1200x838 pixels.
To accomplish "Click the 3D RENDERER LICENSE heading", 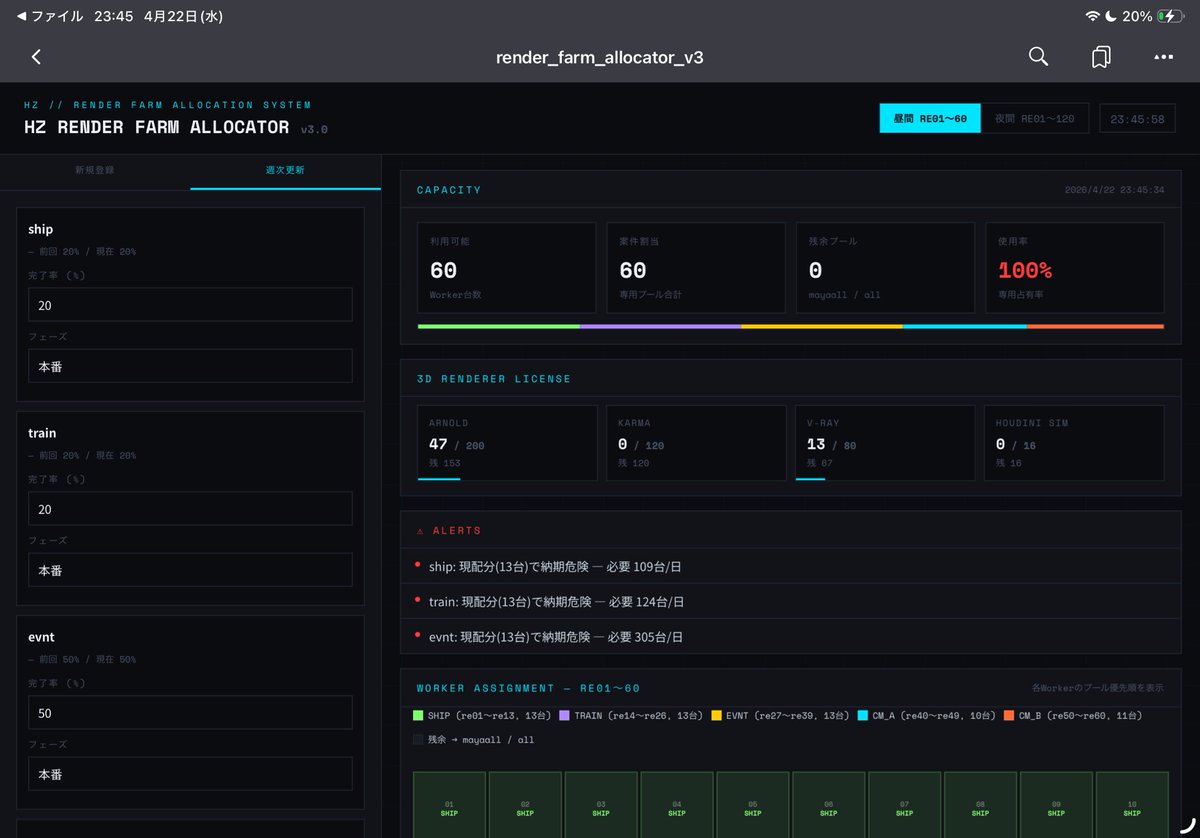I will pos(494,379).
